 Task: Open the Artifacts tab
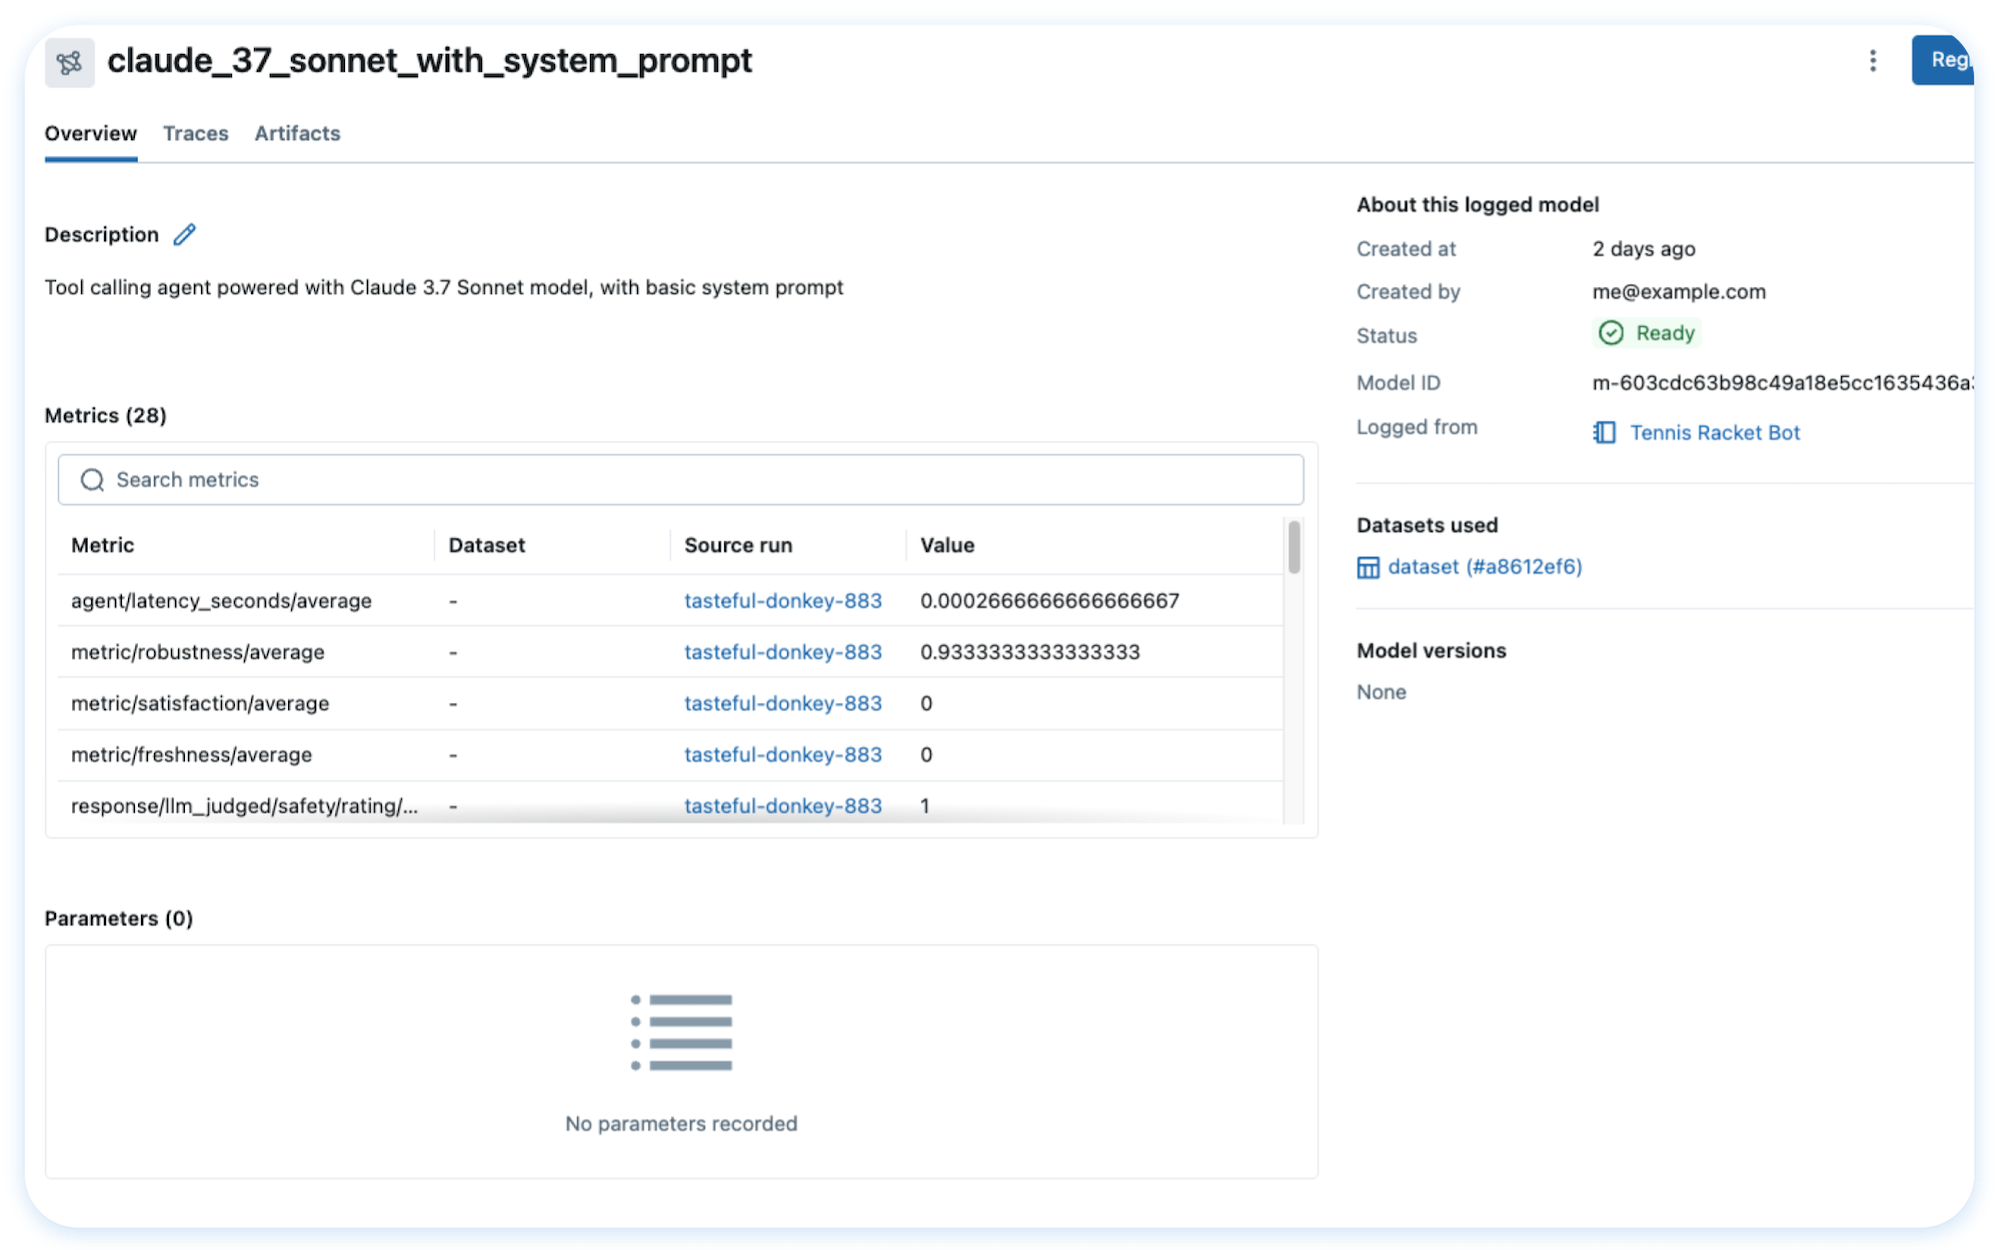point(297,133)
